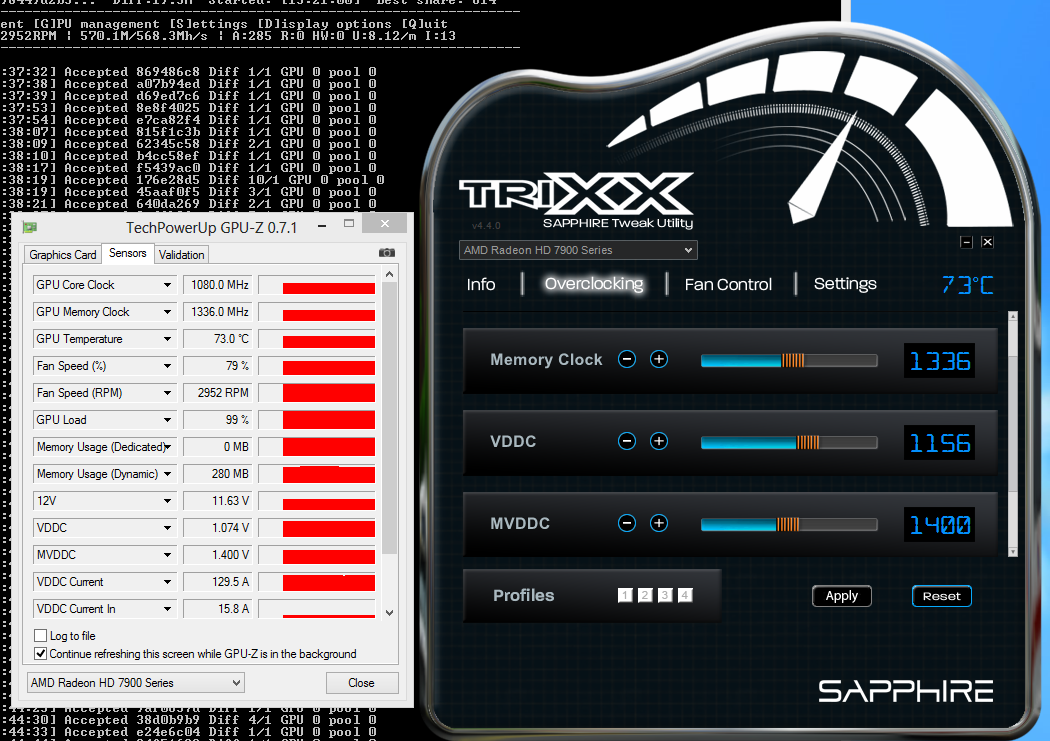Minimize the GPU-Z window
1050x741 pixels.
(x=322, y=226)
